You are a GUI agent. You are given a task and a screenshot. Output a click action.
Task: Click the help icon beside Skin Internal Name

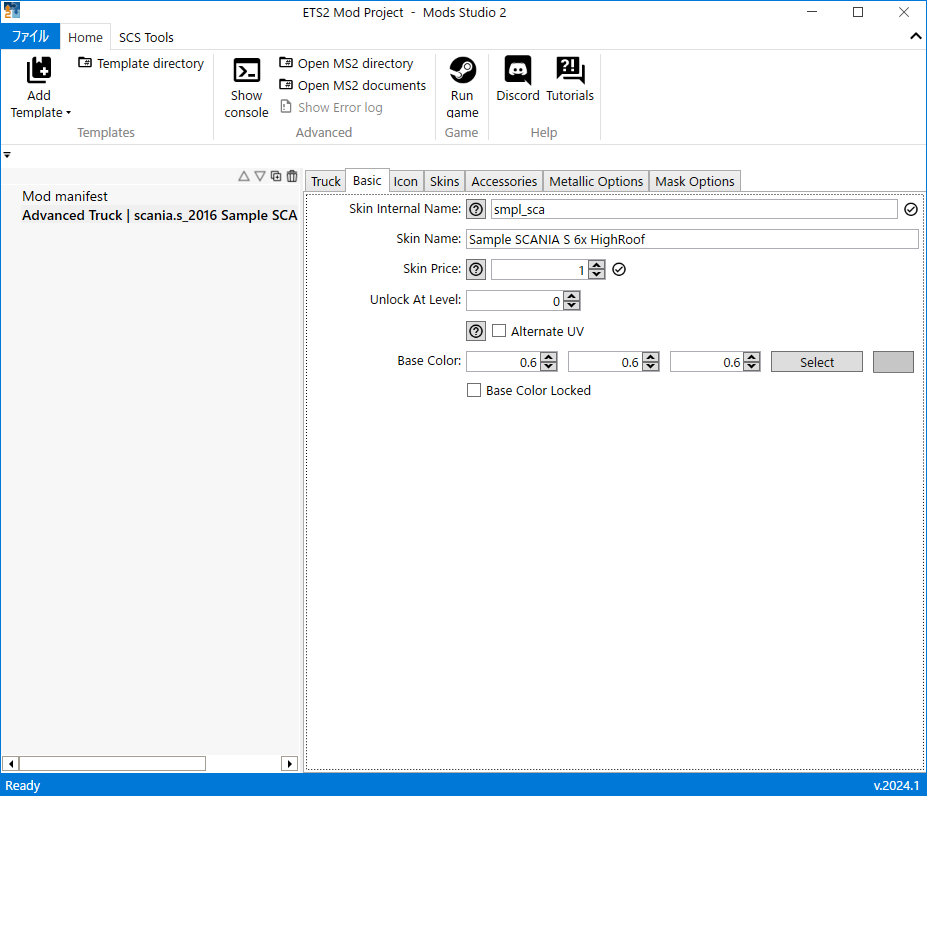pyautogui.click(x=476, y=210)
